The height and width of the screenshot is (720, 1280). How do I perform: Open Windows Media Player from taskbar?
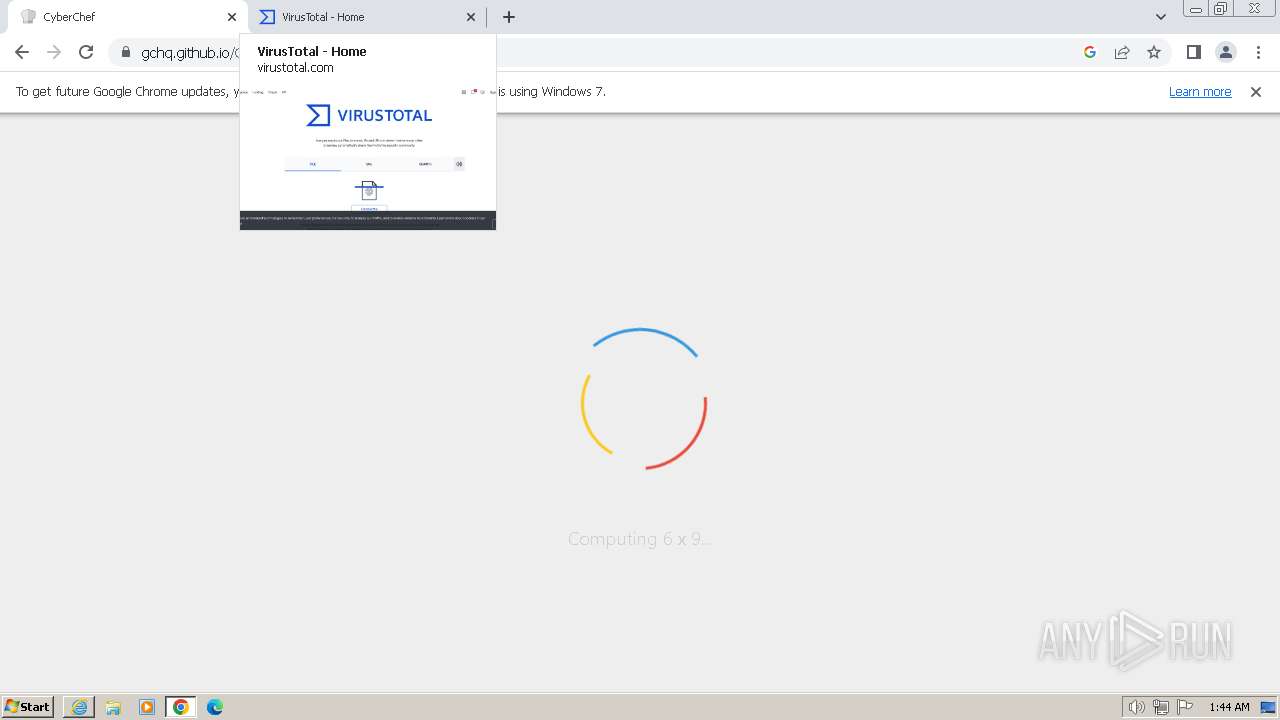pos(147,707)
